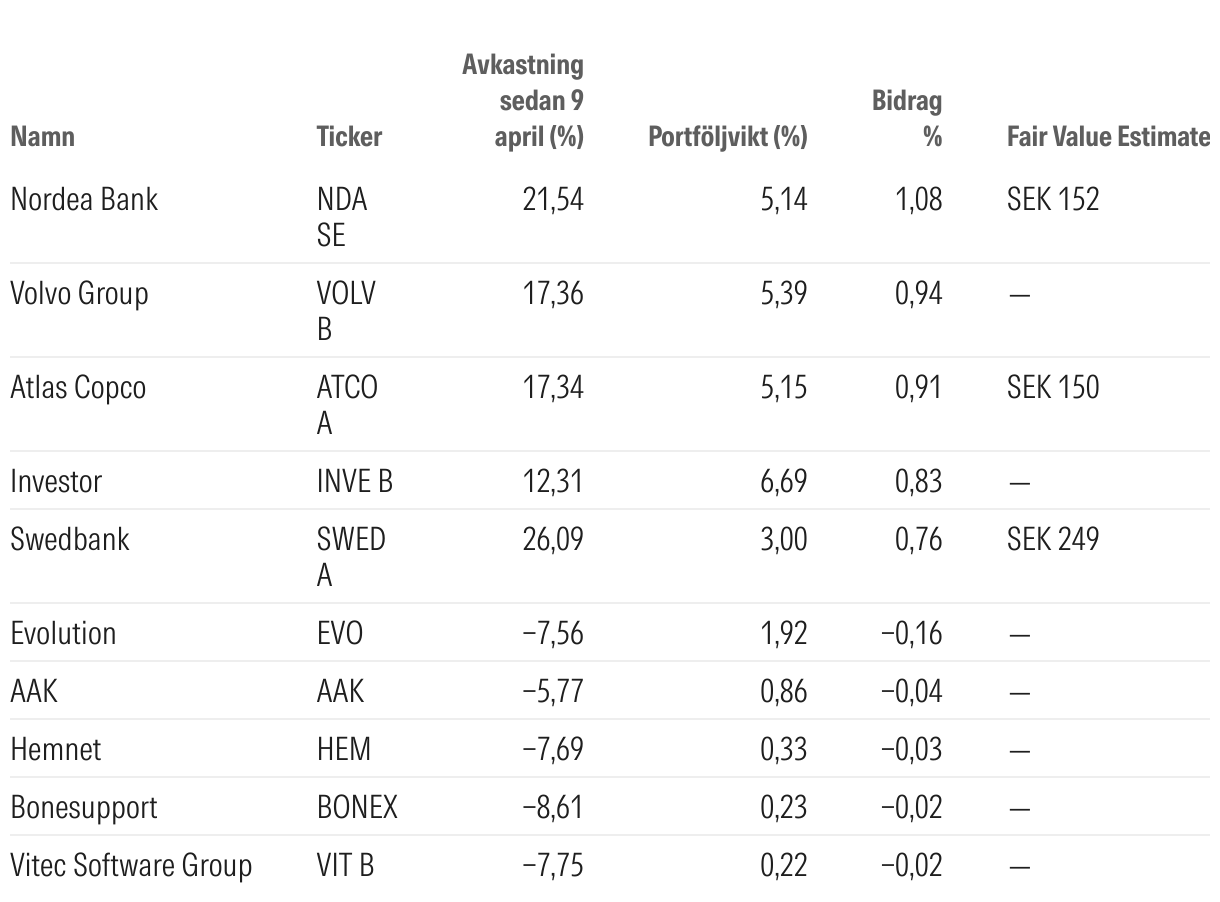Select the SEK 249 fair value cell
The width and height of the screenshot is (1220, 902).
click(x=1053, y=539)
